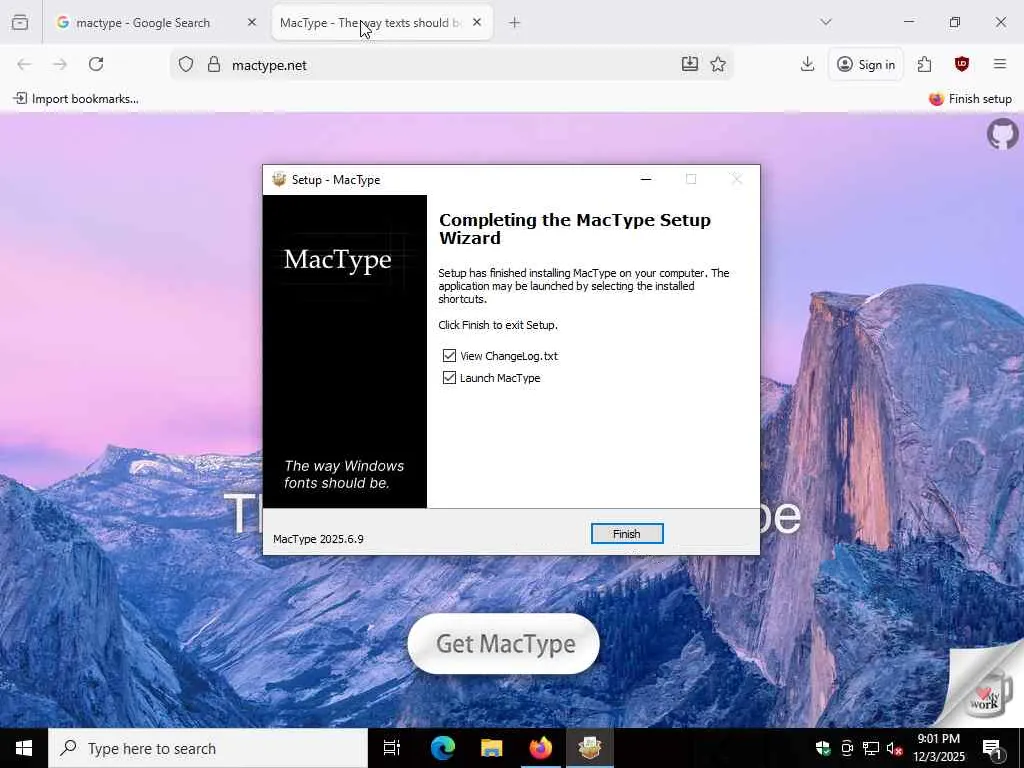This screenshot has height=768, width=1024.
Task: Close the mactype - Google Search tab
Action: pyautogui.click(x=252, y=23)
